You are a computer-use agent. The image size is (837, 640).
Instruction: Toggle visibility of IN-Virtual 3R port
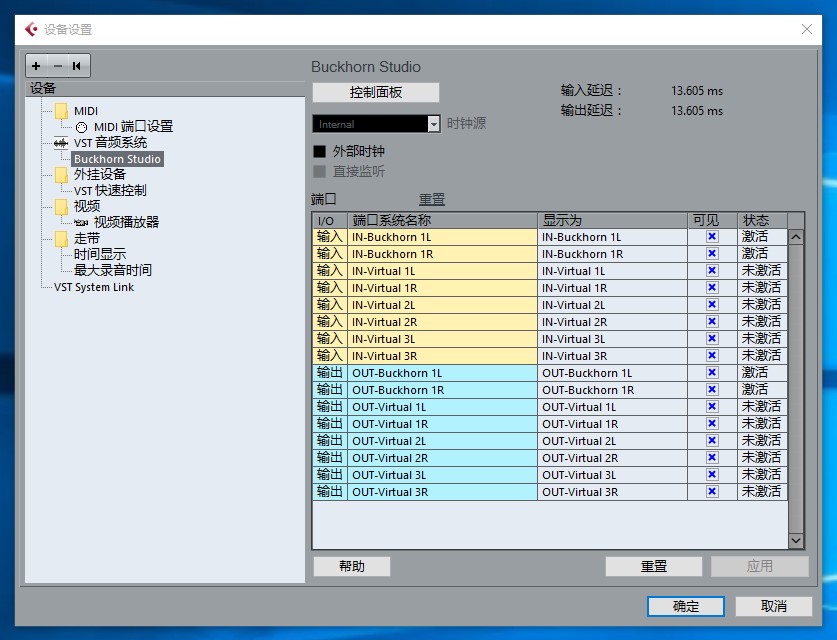tap(712, 355)
